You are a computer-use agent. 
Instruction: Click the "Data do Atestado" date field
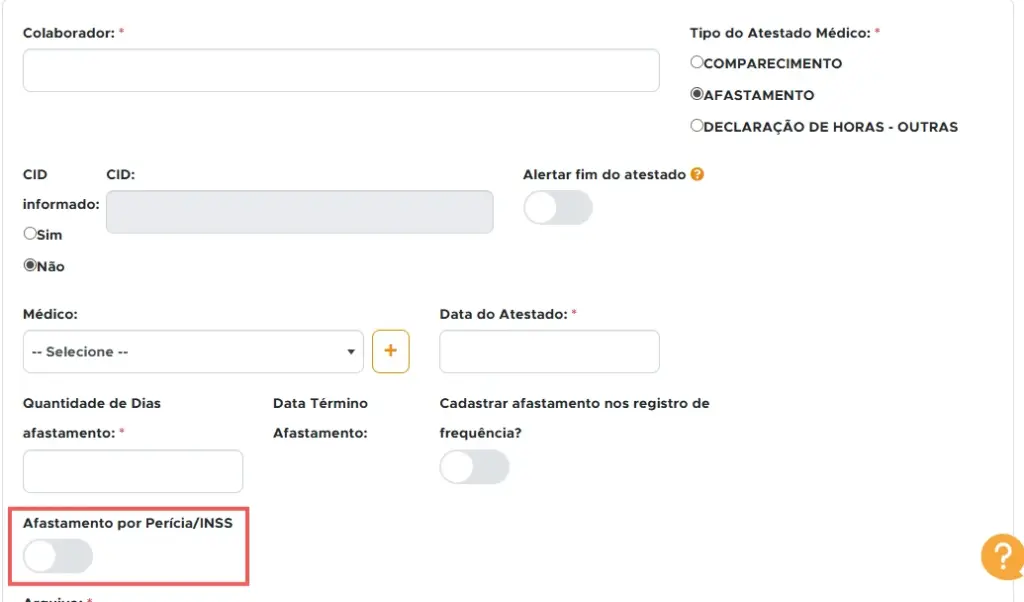click(x=548, y=351)
